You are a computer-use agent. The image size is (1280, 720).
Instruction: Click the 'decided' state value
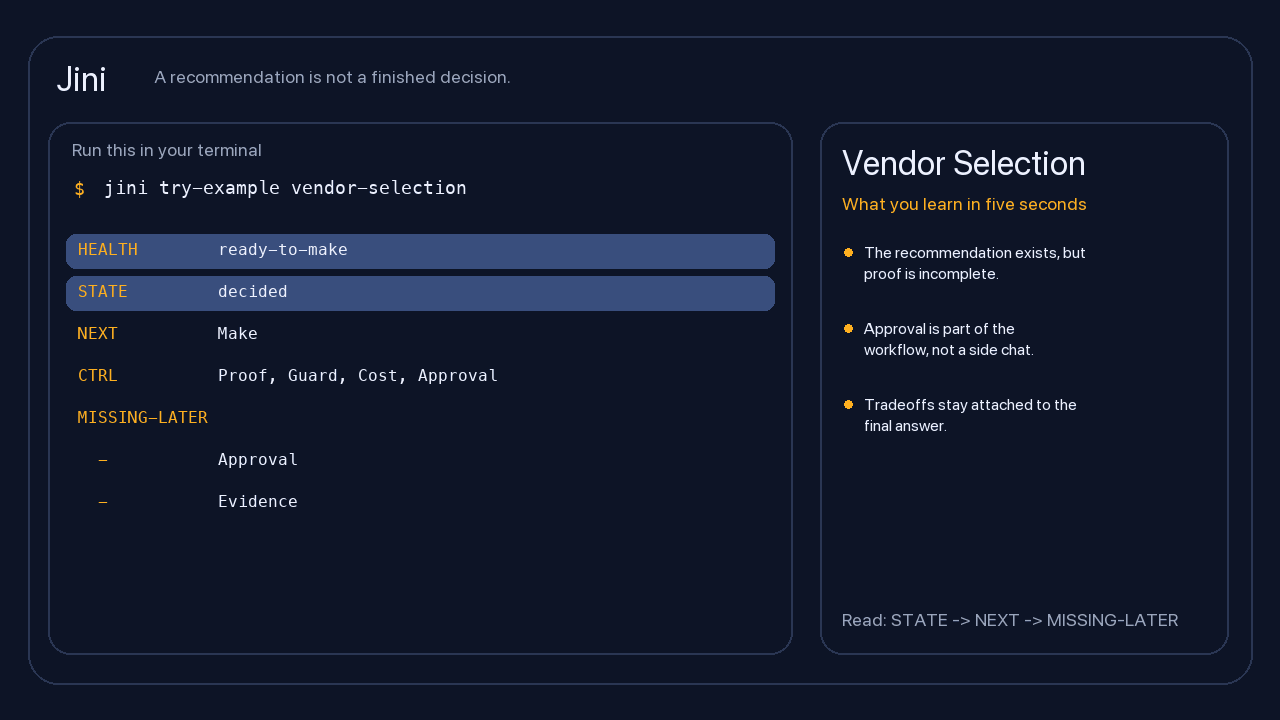point(253,292)
